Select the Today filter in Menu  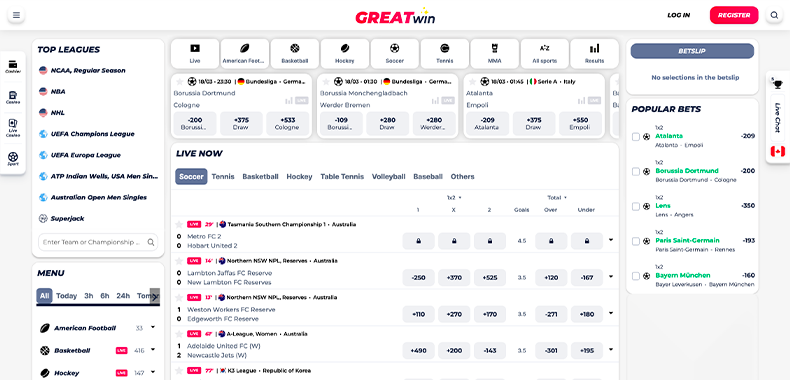click(x=67, y=296)
